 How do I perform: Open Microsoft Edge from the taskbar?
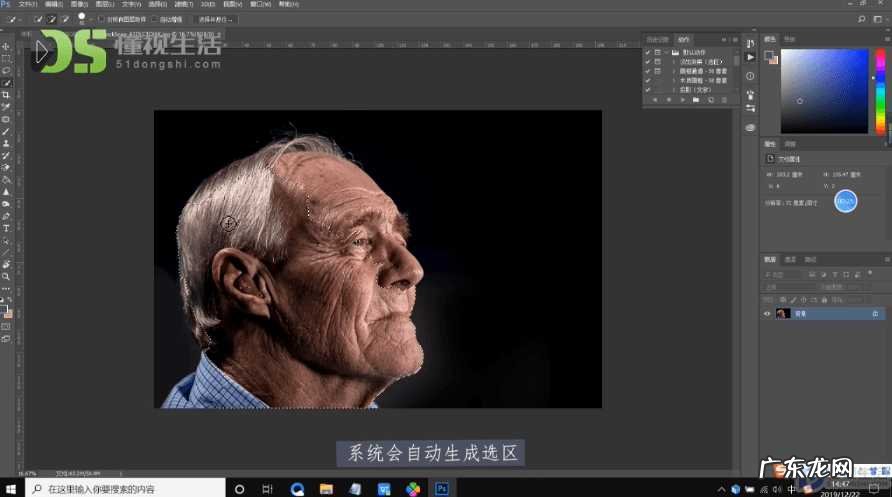coord(297,489)
